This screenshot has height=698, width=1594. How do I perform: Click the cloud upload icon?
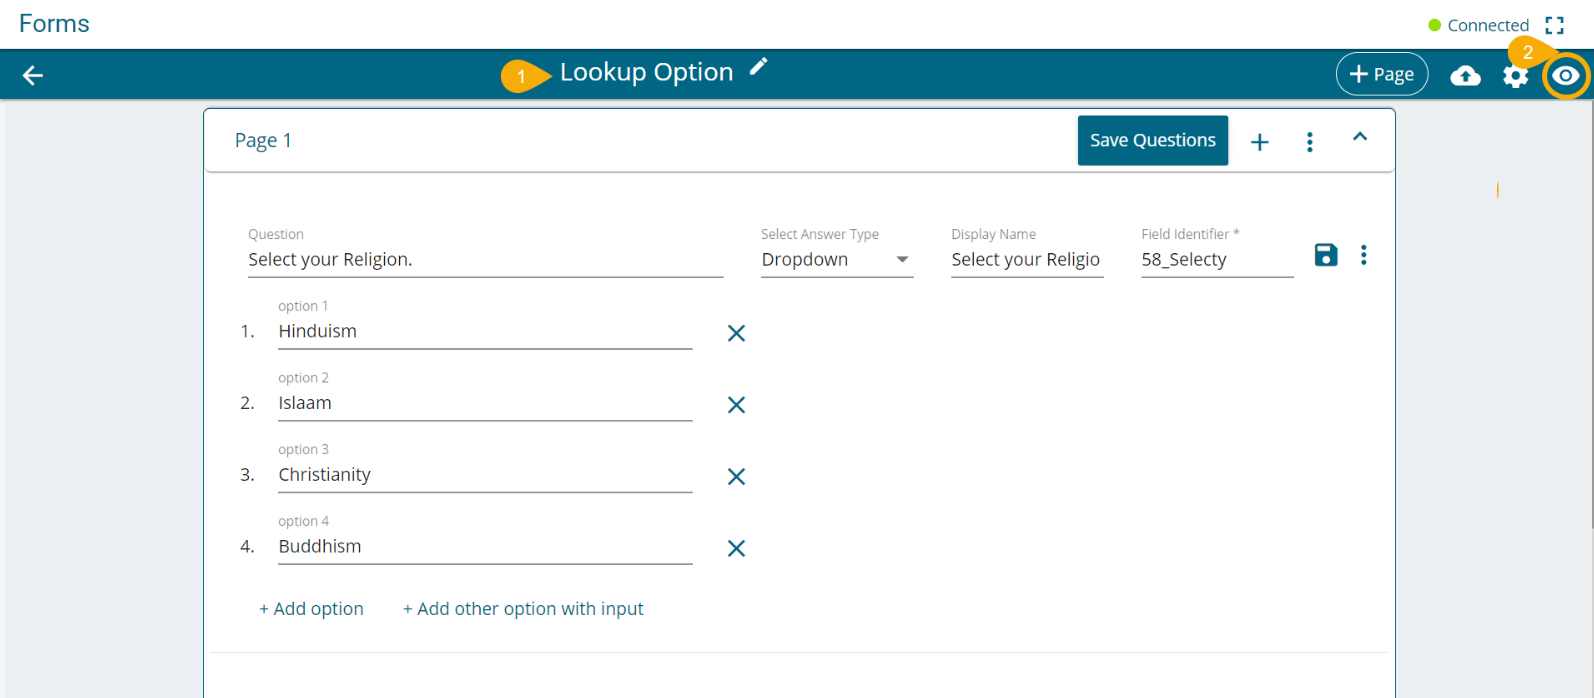[x=1465, y=75]
